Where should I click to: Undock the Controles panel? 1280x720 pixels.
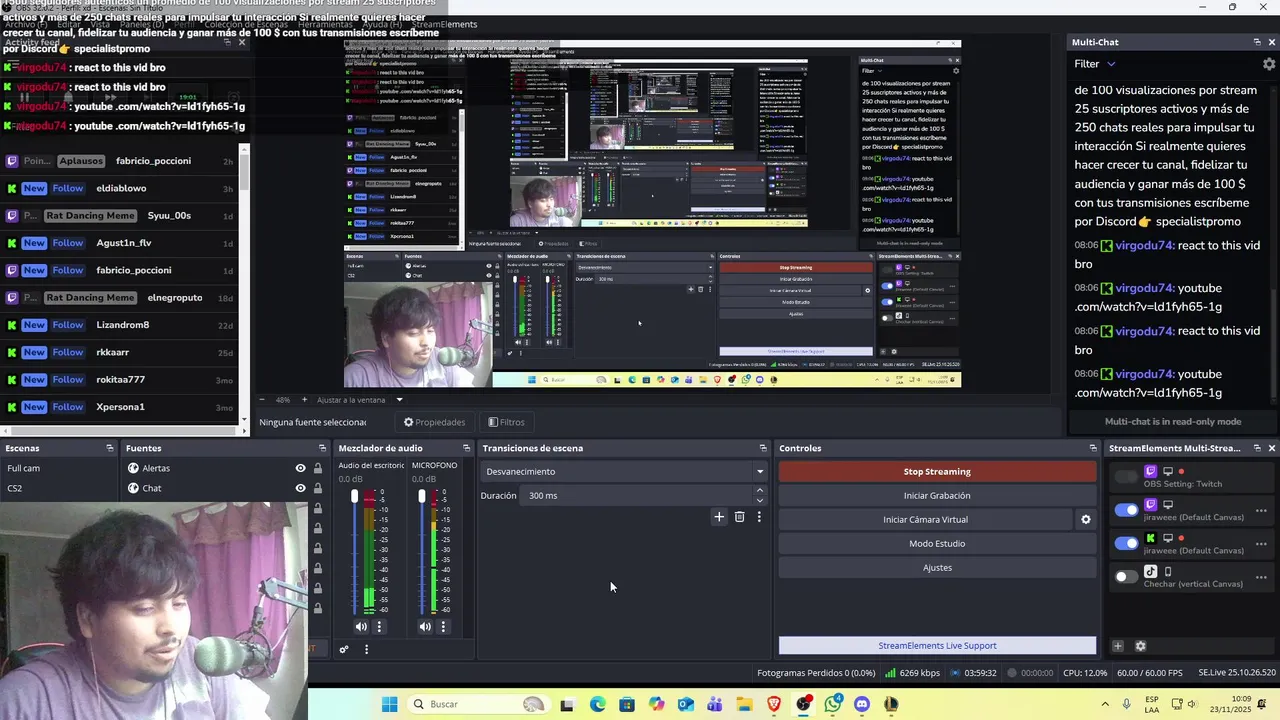pos(1093,448)
